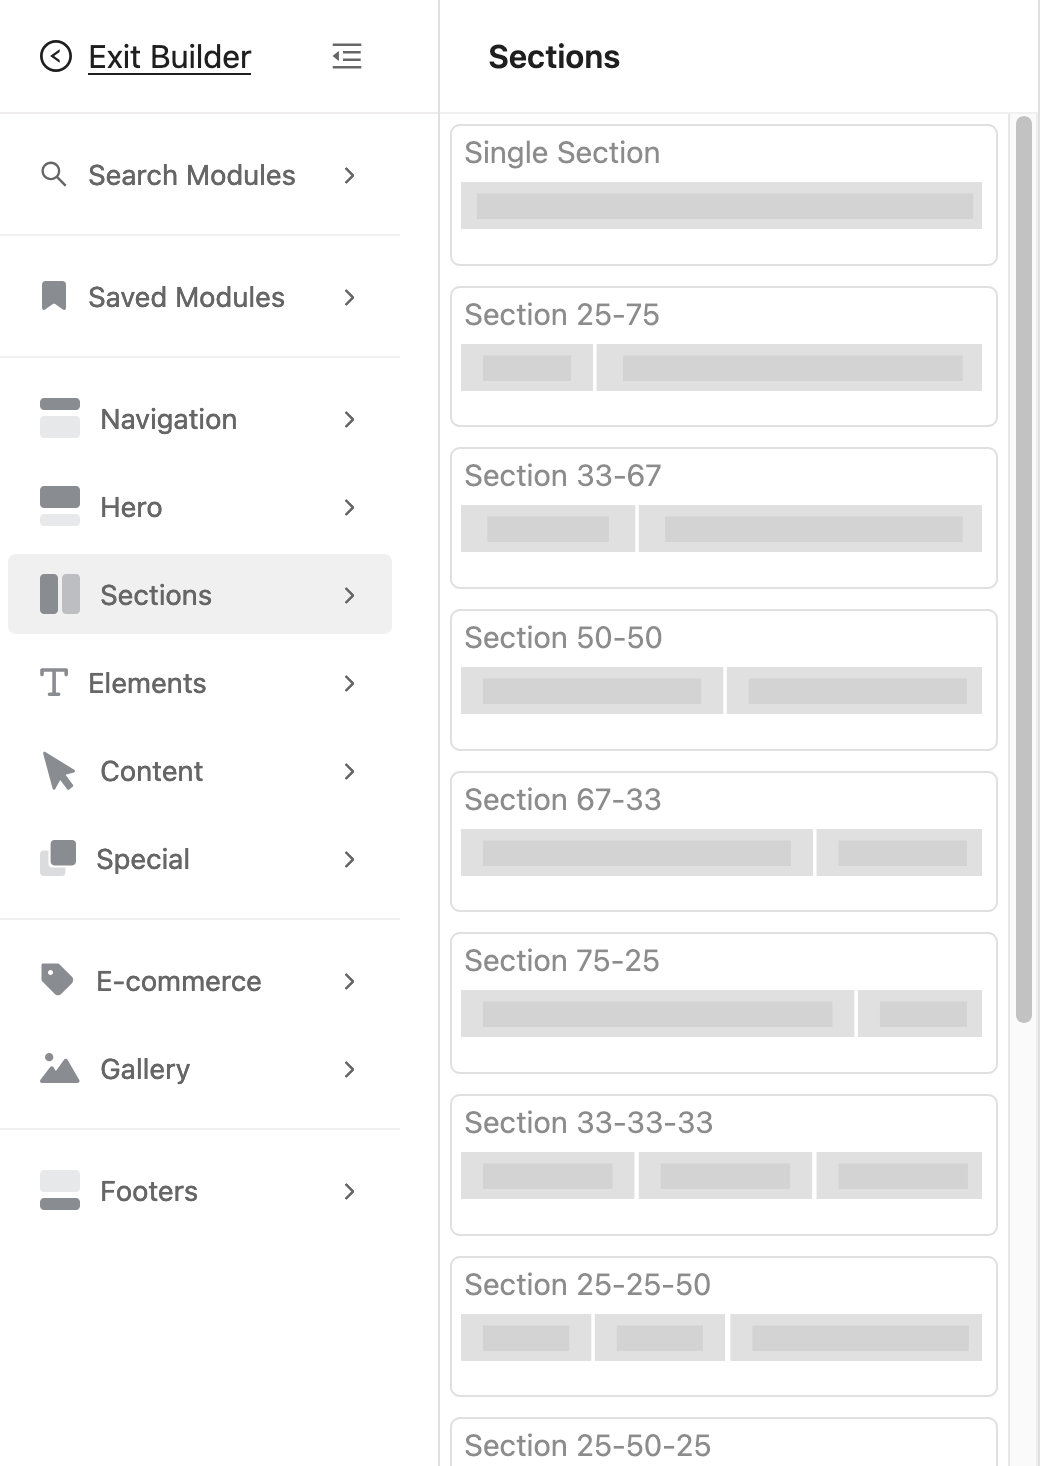Viewport: 1040px width, 1466px height.
Task: Click the Navigation module icon
Action: click(x=60, y=419)
